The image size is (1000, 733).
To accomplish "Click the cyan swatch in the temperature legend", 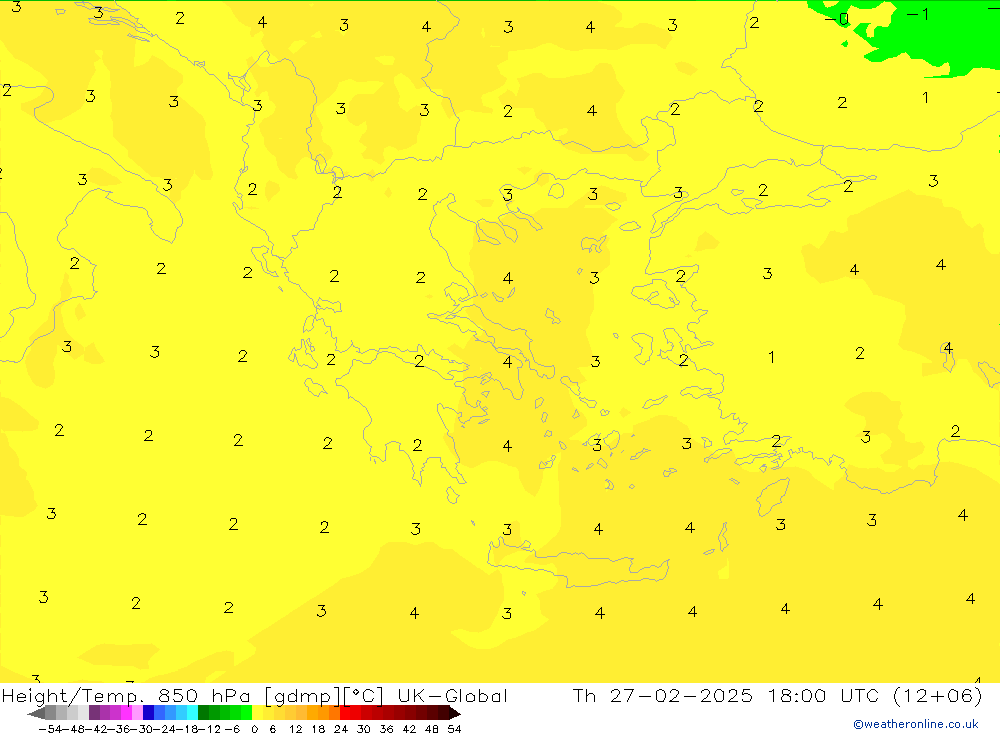I will pos(192,713).
